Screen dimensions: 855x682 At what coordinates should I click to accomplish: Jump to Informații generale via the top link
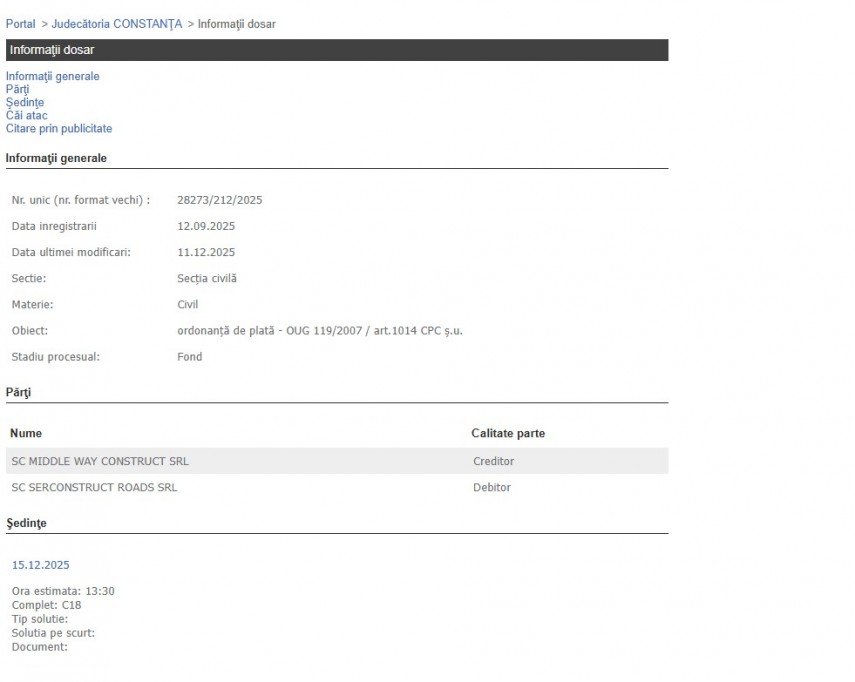click(52, 76)
